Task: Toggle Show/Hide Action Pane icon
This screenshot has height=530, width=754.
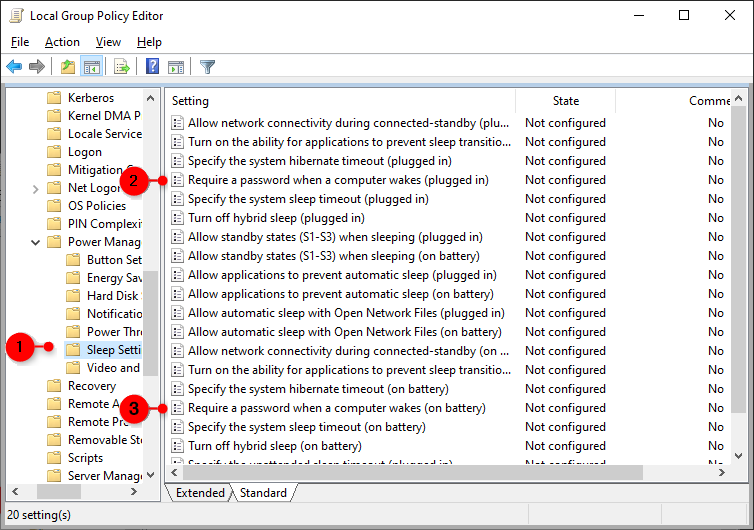Action: pyautogui.click(x=176, y=67)
